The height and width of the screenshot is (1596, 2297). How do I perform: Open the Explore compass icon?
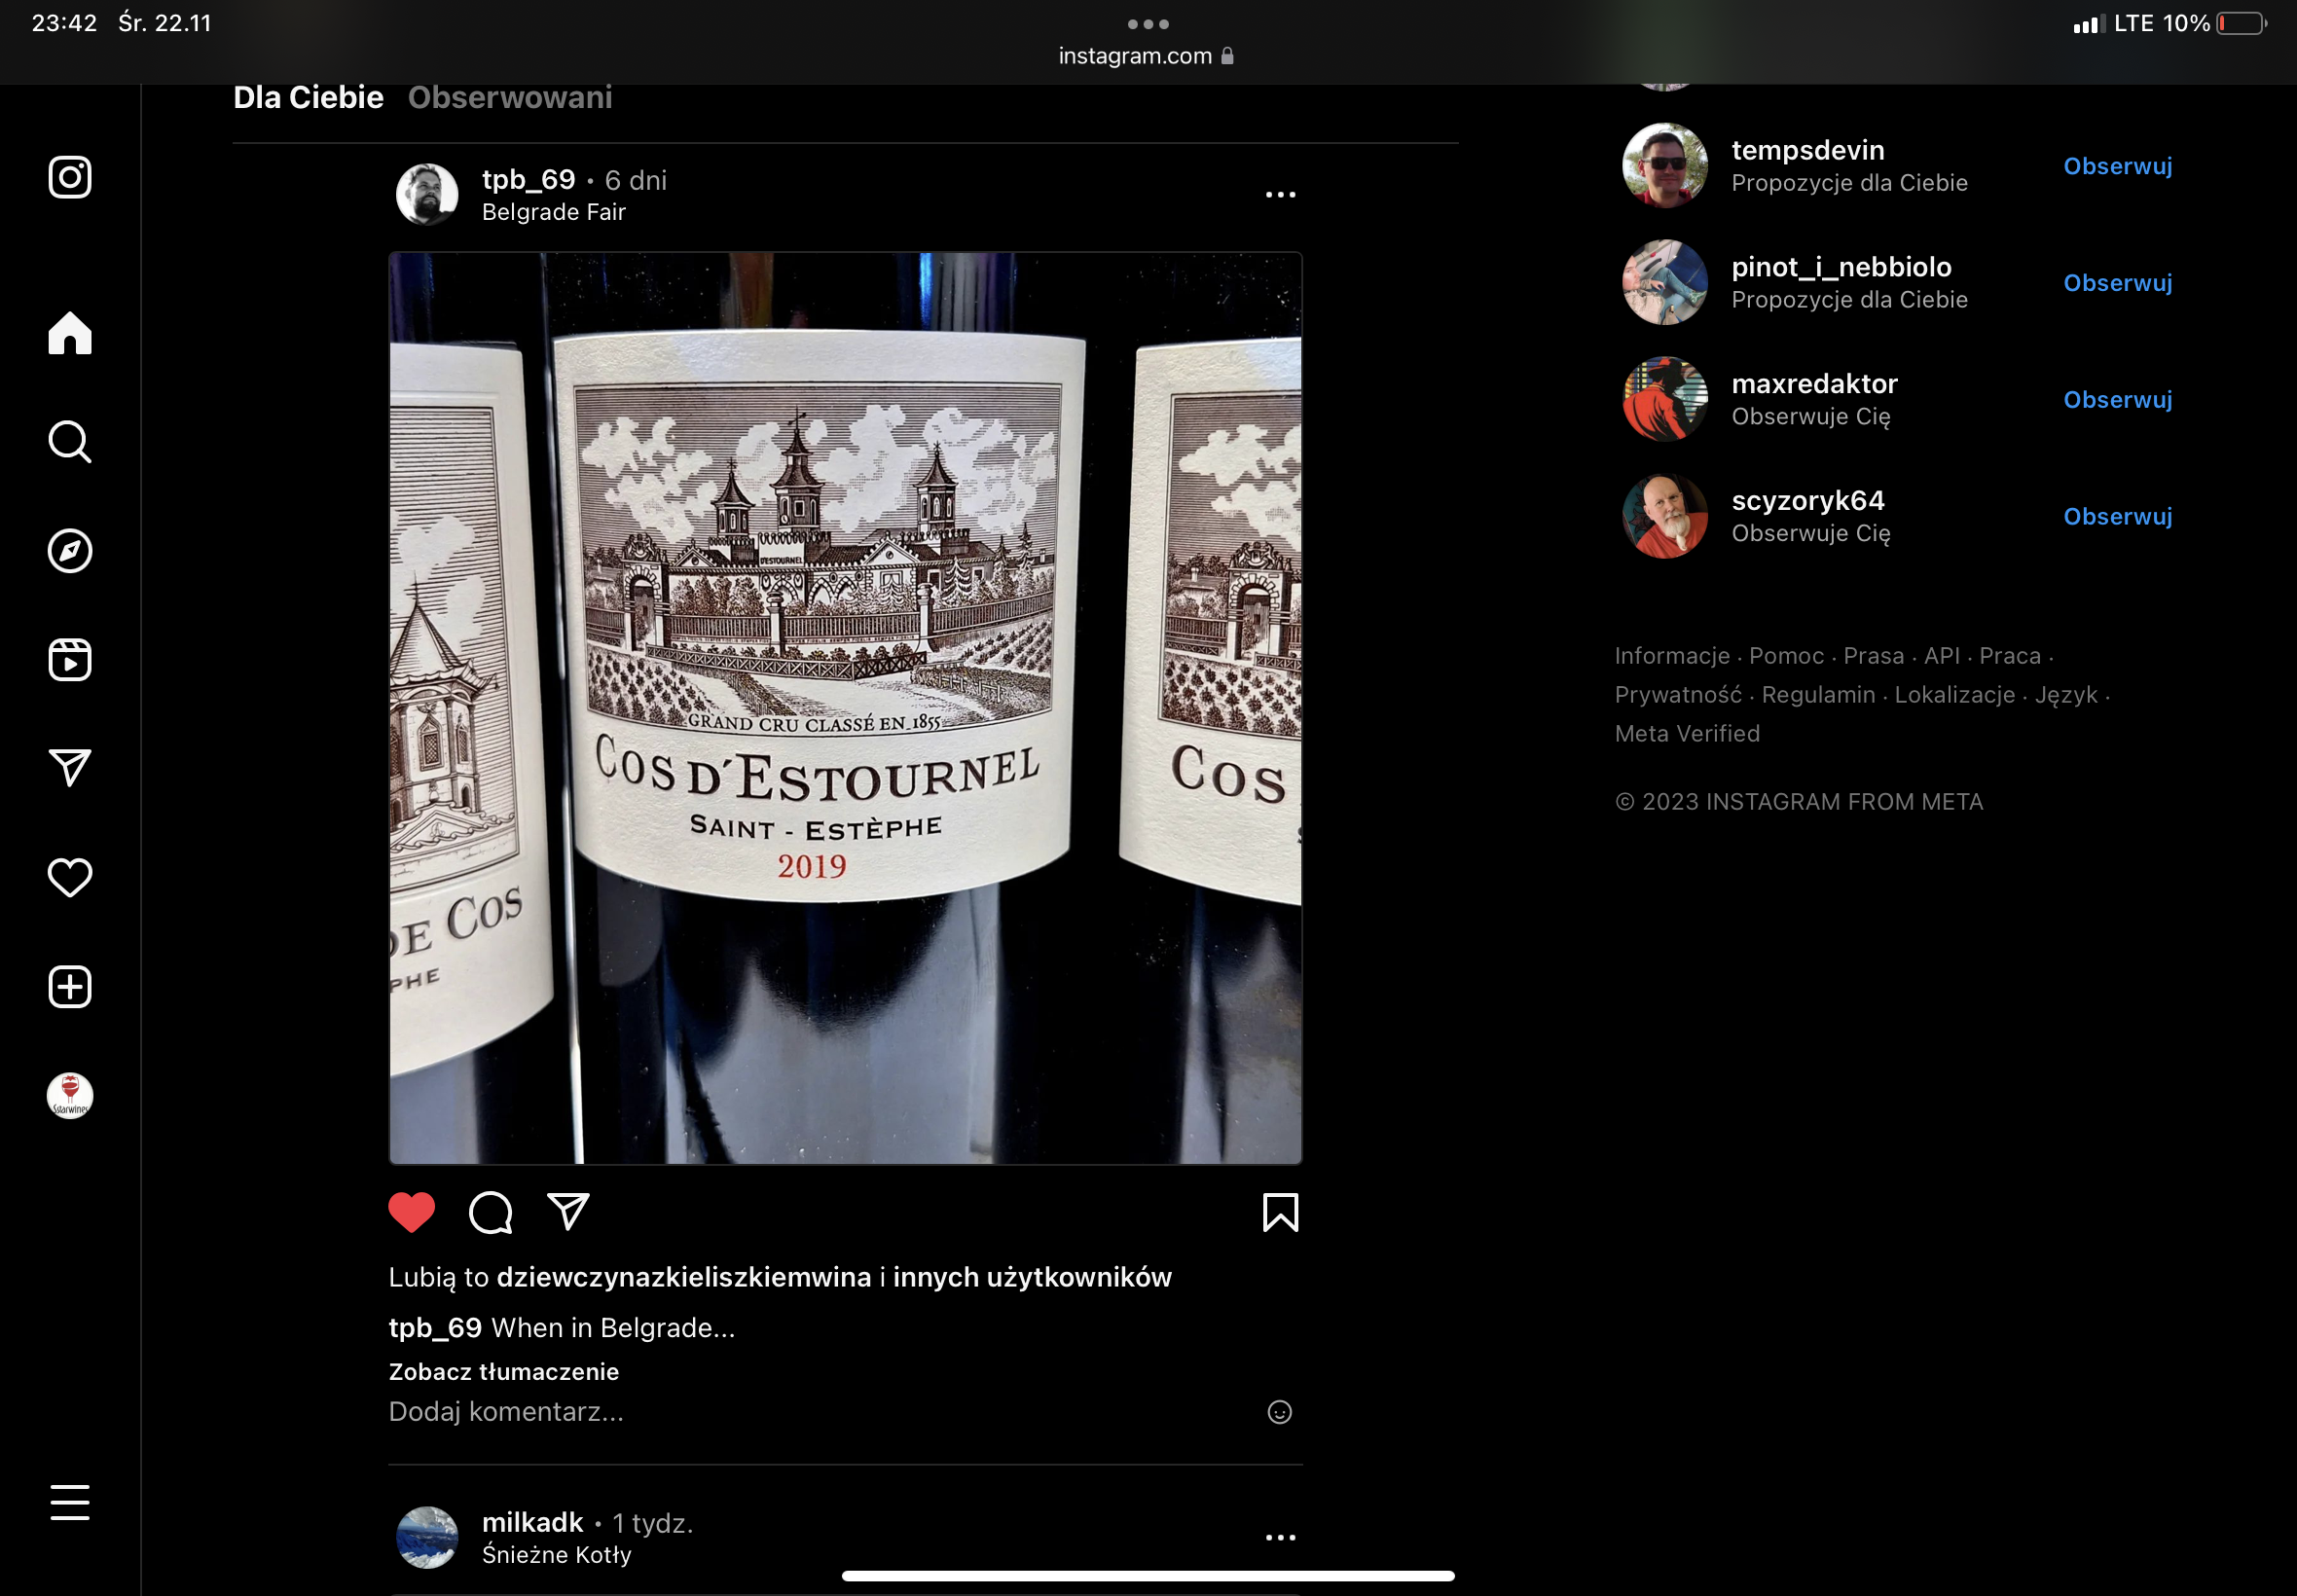(x=70, y=551)
